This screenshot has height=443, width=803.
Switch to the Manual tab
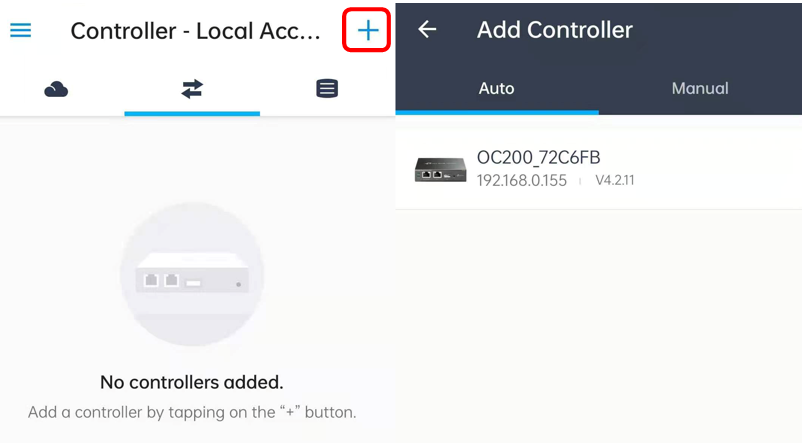(x=700, y=89)
